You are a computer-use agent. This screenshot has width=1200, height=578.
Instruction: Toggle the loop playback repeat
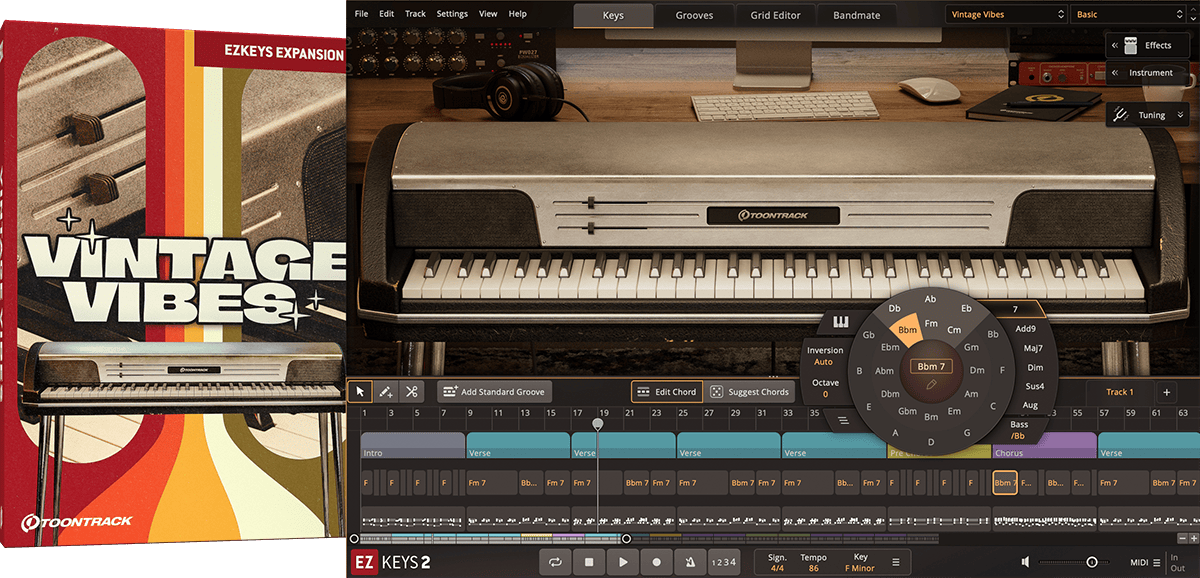pyautogui.click(x=556, y=562)
